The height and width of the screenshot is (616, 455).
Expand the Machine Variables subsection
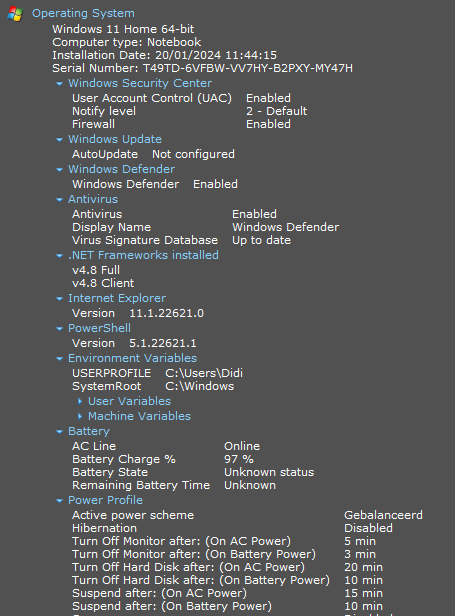80,416
